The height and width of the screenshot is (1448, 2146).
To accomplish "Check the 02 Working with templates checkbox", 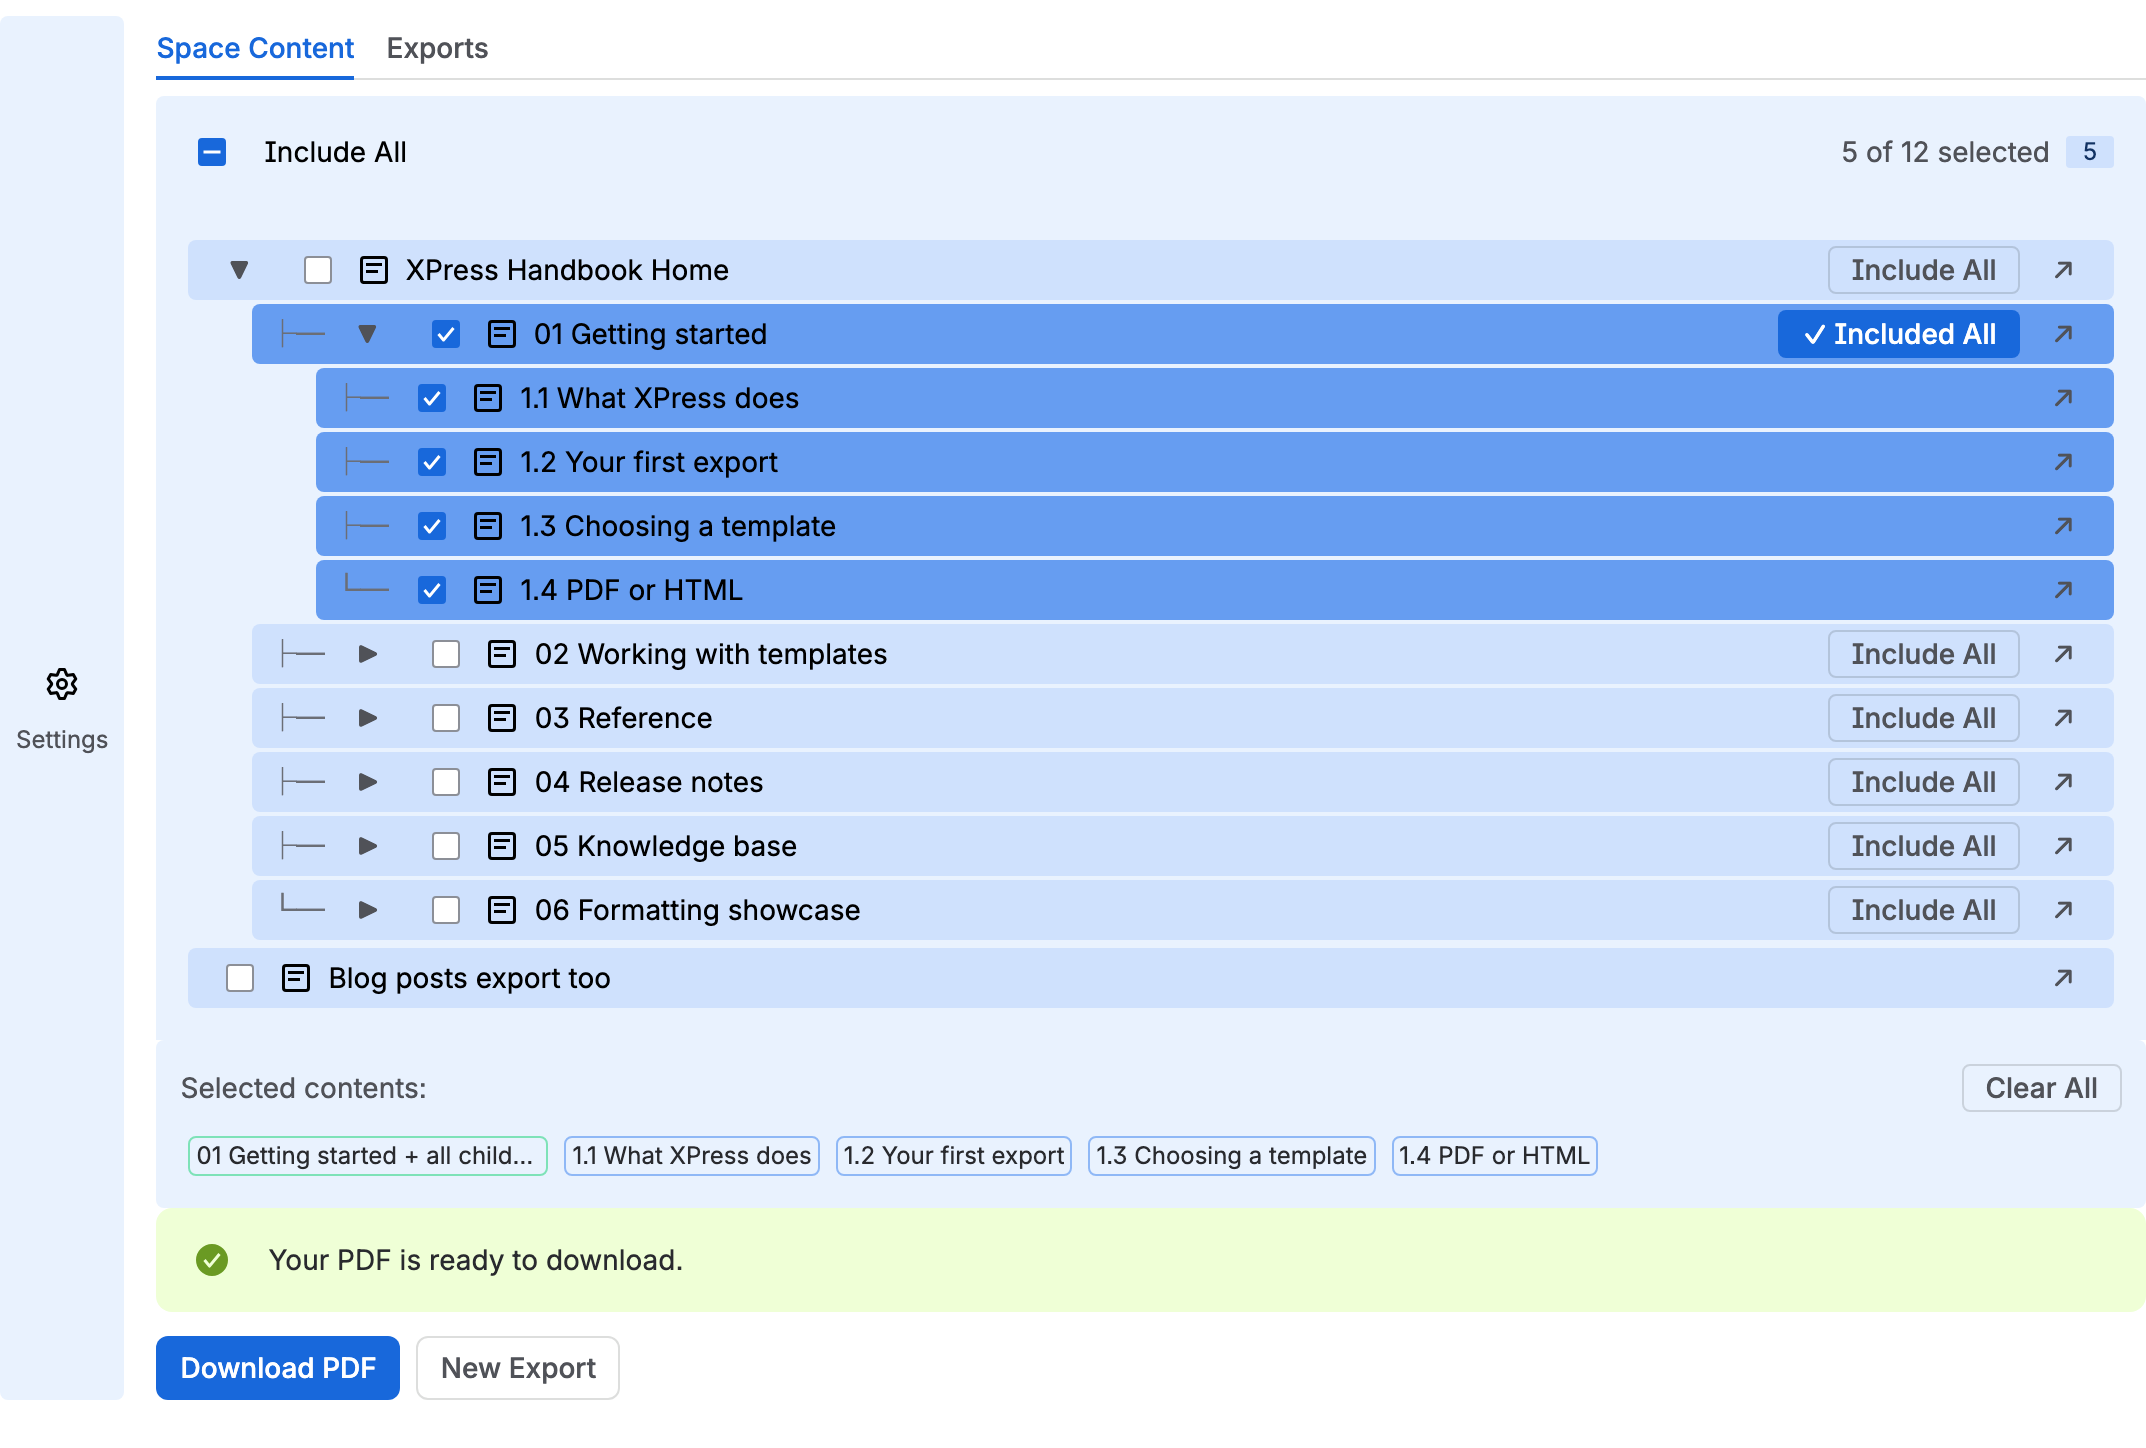I will pyautogui.click(x=446, y=654).
